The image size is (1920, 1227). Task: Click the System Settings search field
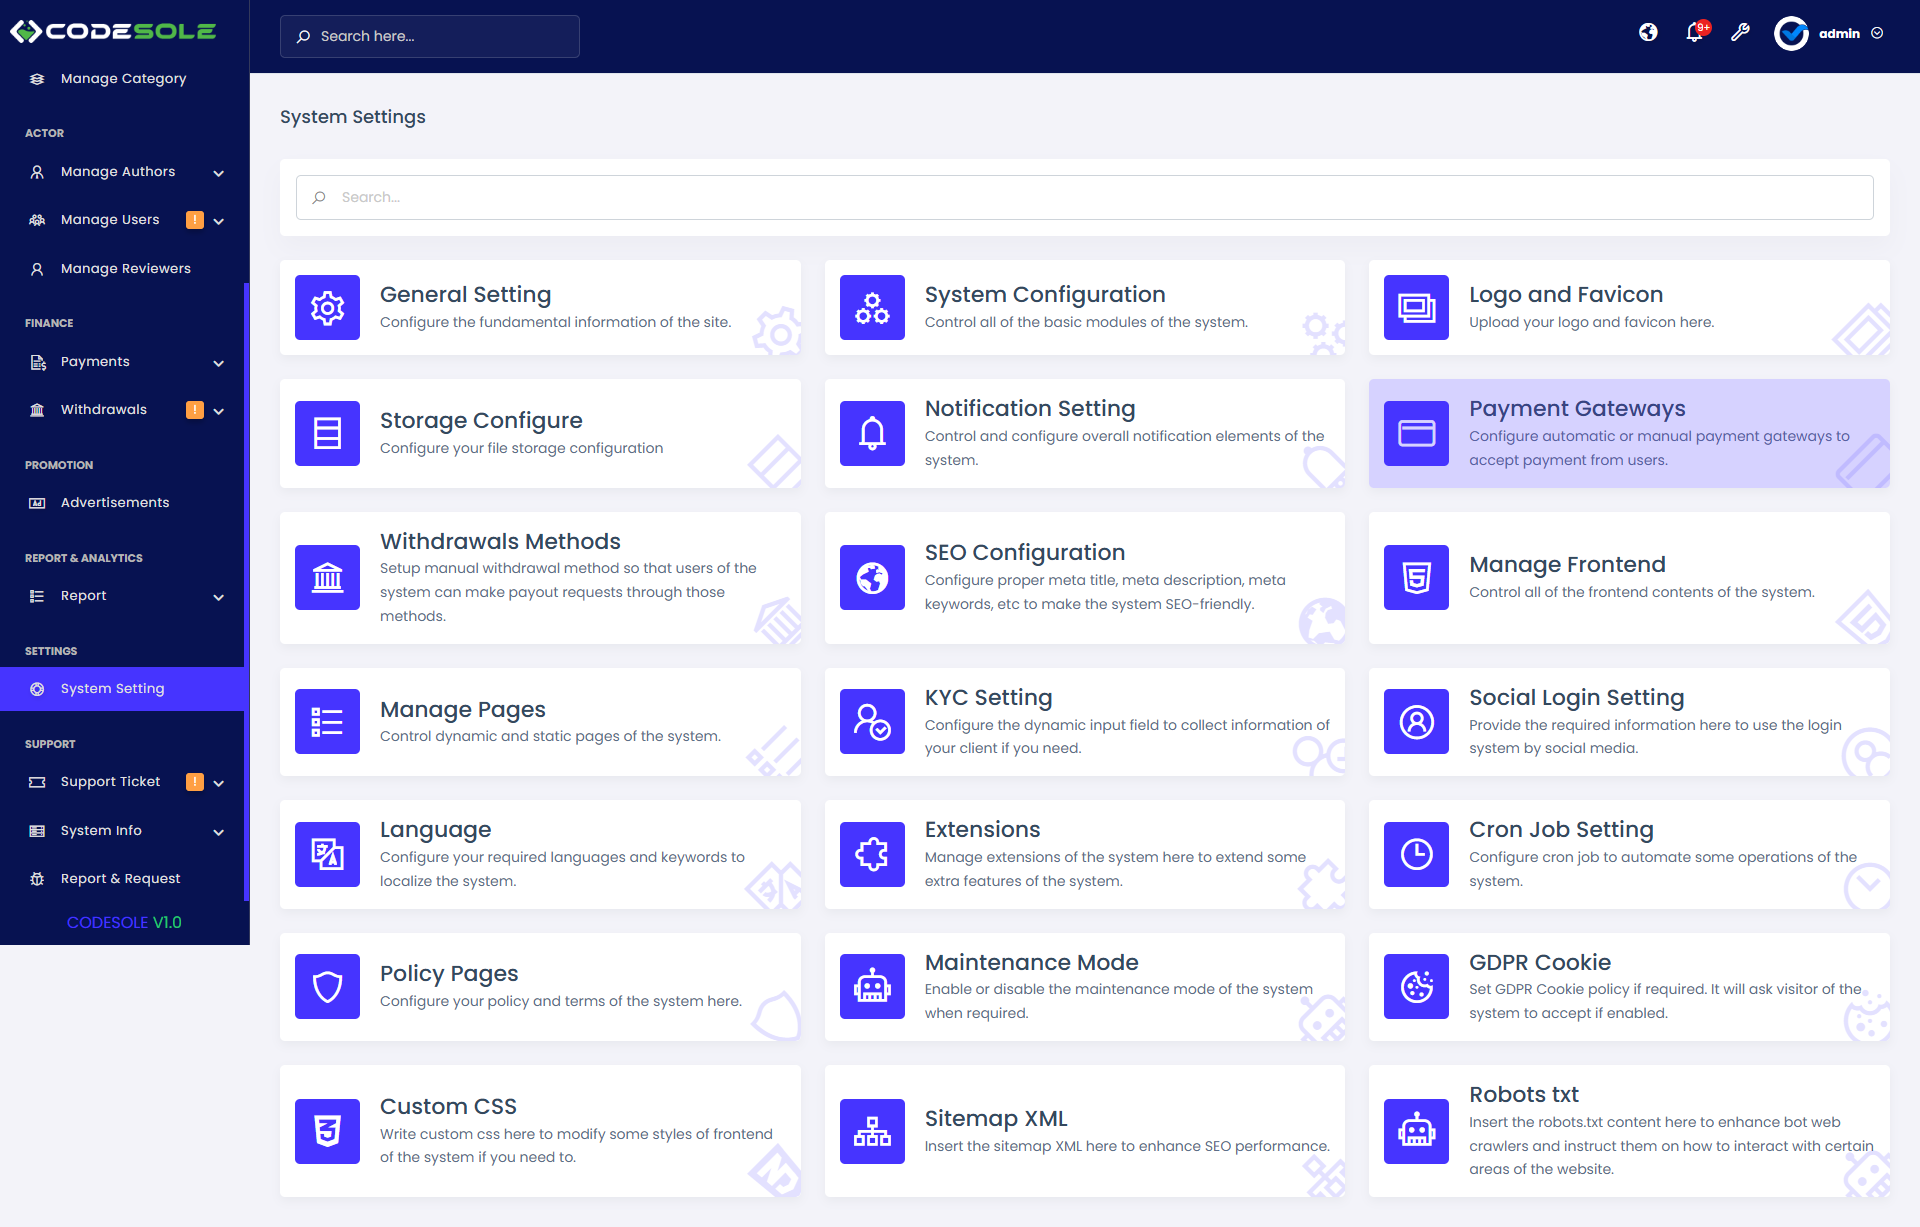(x=1084, y=198)
